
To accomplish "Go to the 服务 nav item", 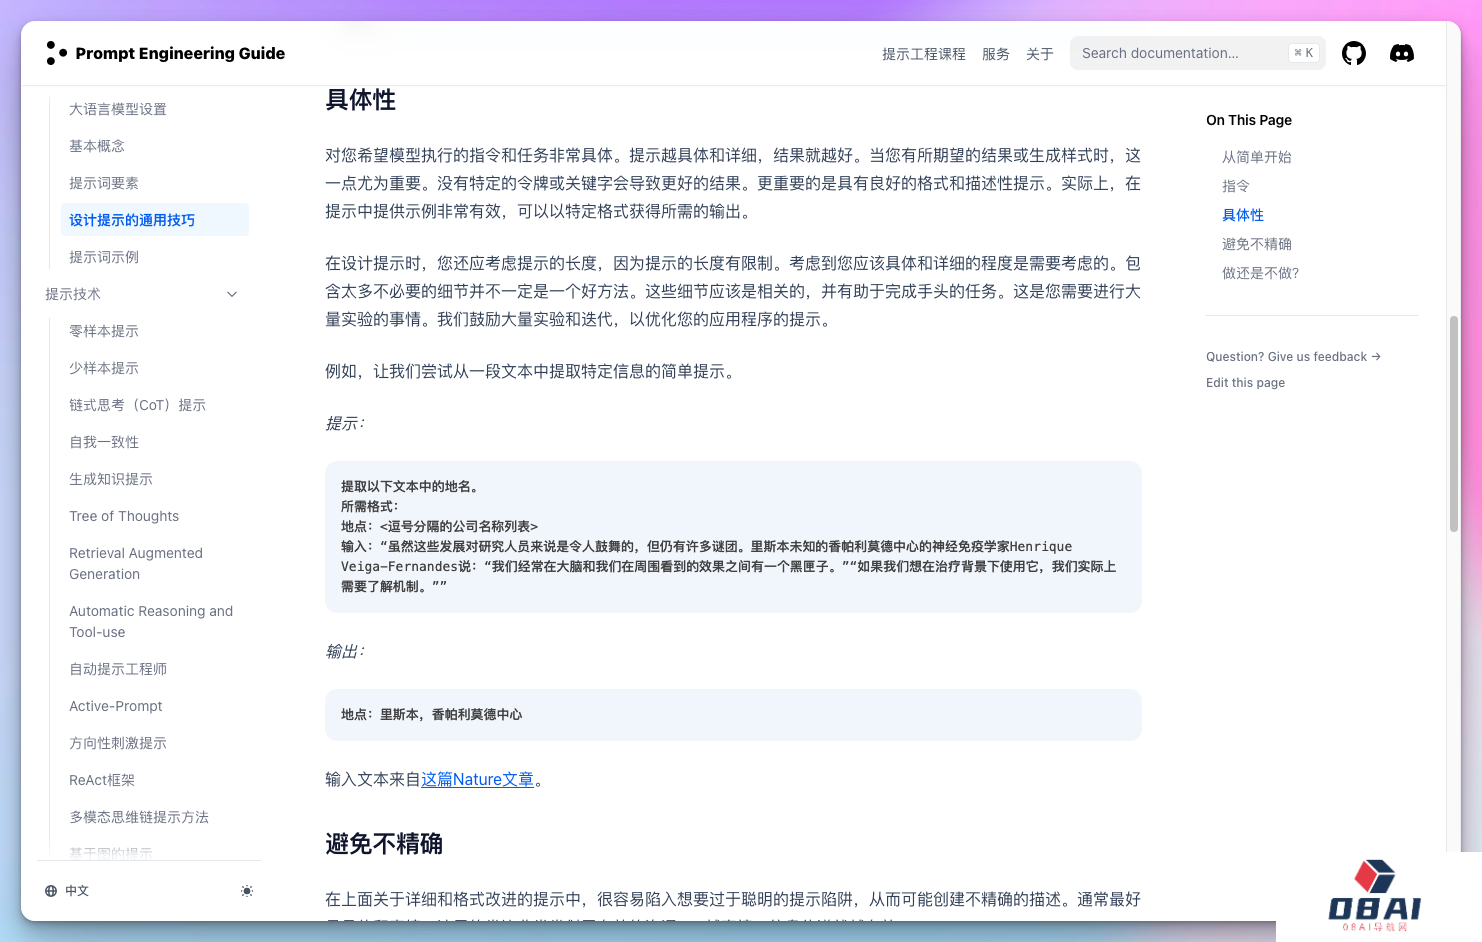I will pos(995,54).
